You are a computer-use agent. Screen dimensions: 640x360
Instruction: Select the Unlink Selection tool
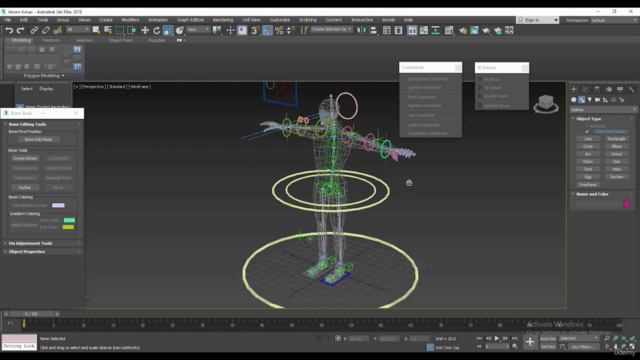[46, 30]
